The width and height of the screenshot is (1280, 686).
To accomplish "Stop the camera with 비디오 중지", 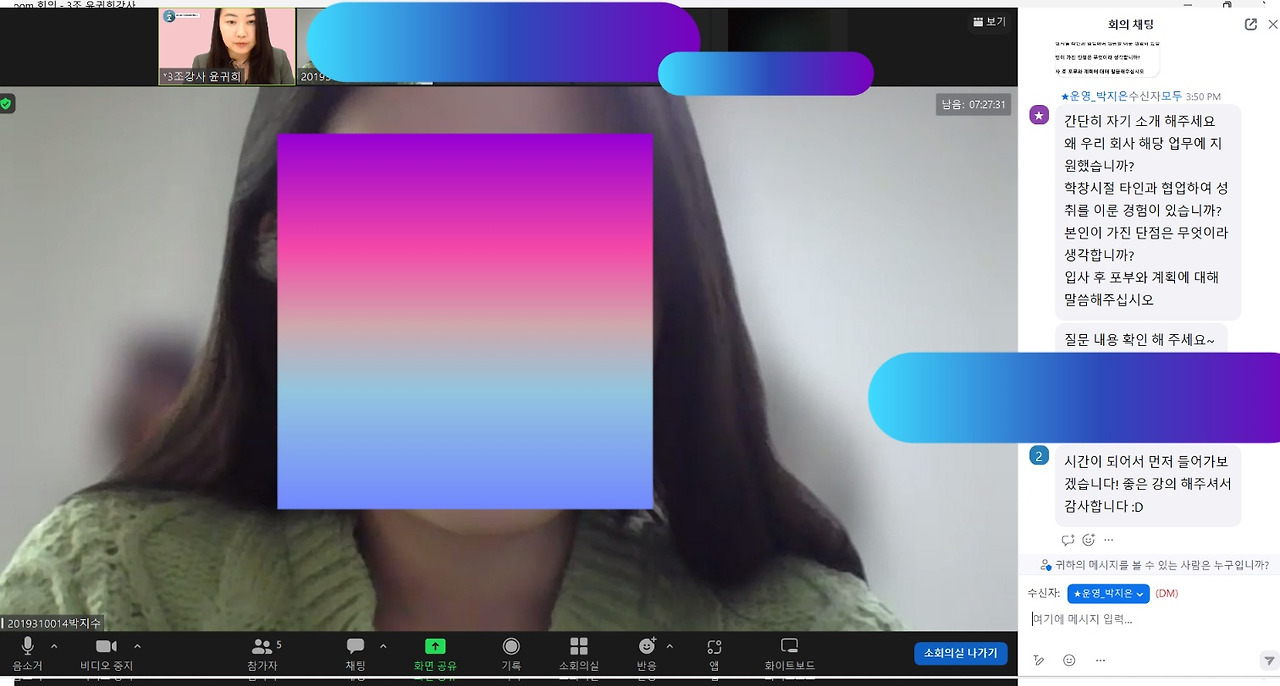I will (107, 654).
